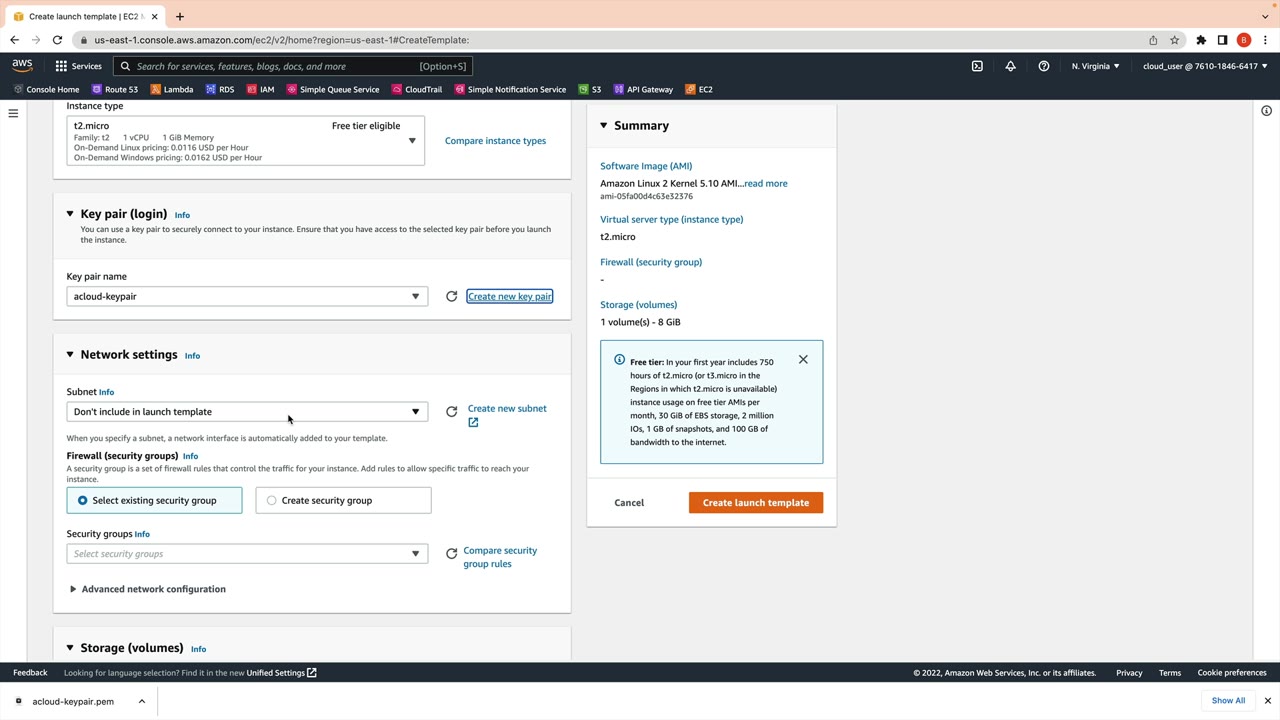1280x720 pixels.
Task: Click the AWS logo home icon
Action: pos(22,66)
